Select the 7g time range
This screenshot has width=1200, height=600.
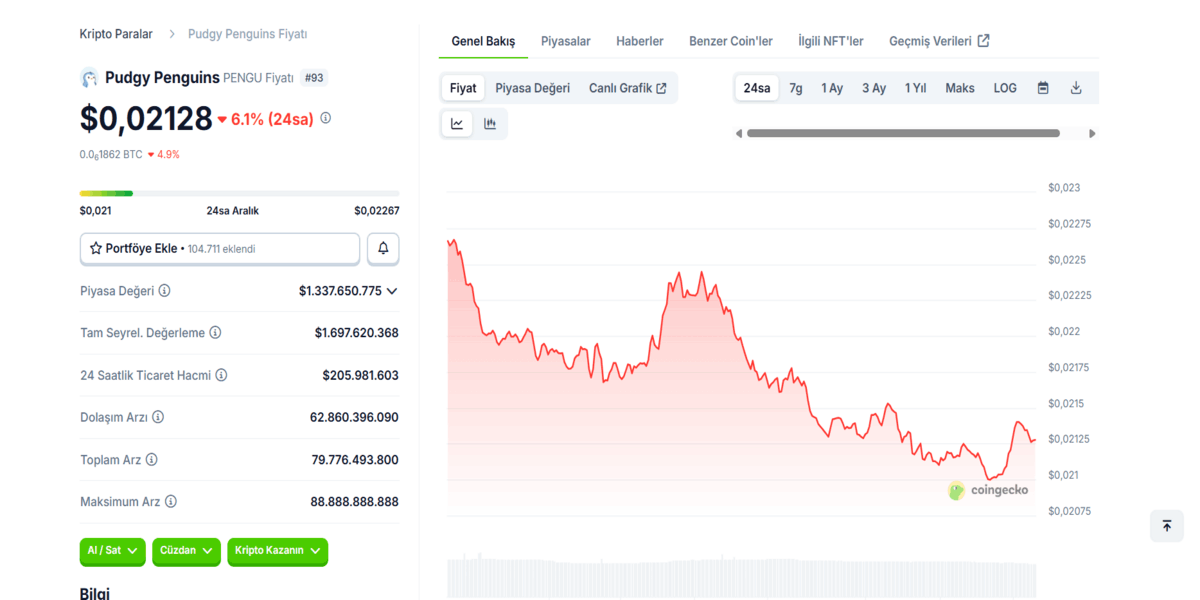pyautogui.click(x=795, y=88)
